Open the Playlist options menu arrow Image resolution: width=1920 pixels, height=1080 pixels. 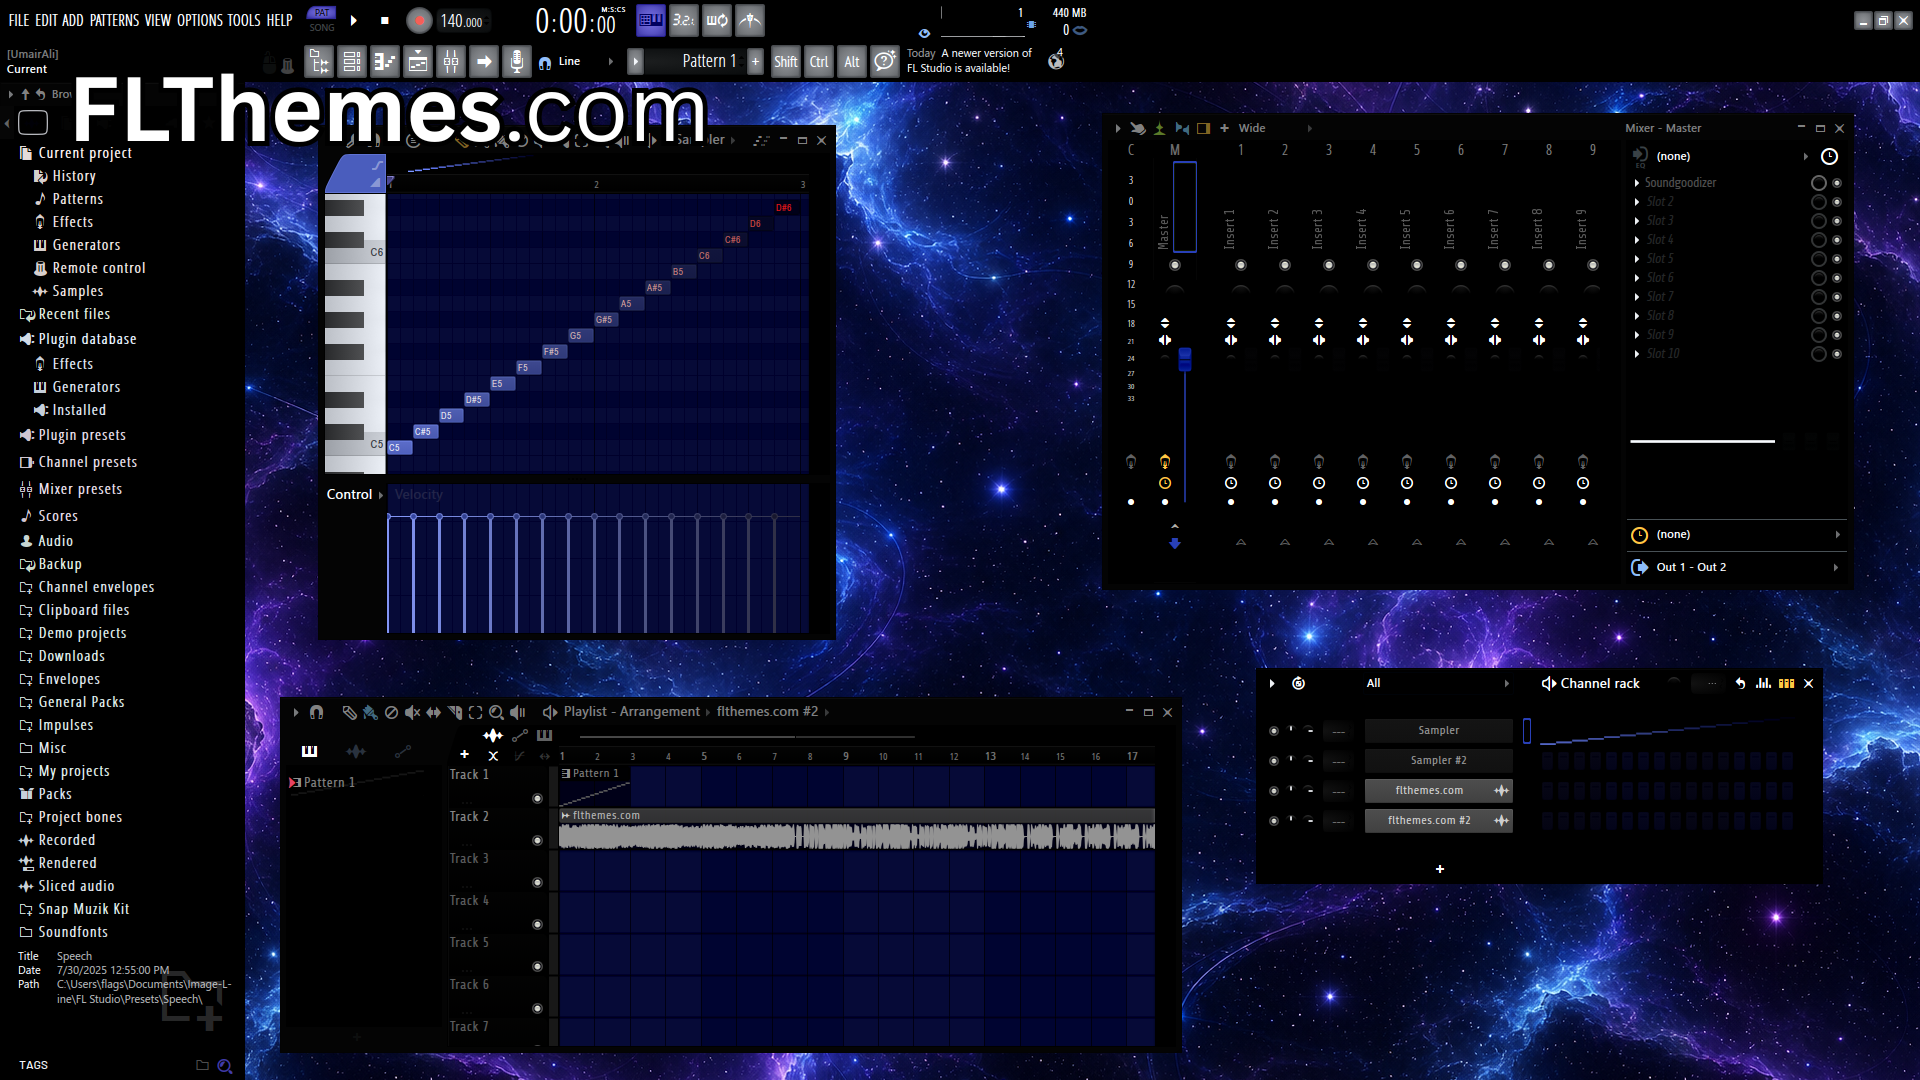[x=296, y=712]
